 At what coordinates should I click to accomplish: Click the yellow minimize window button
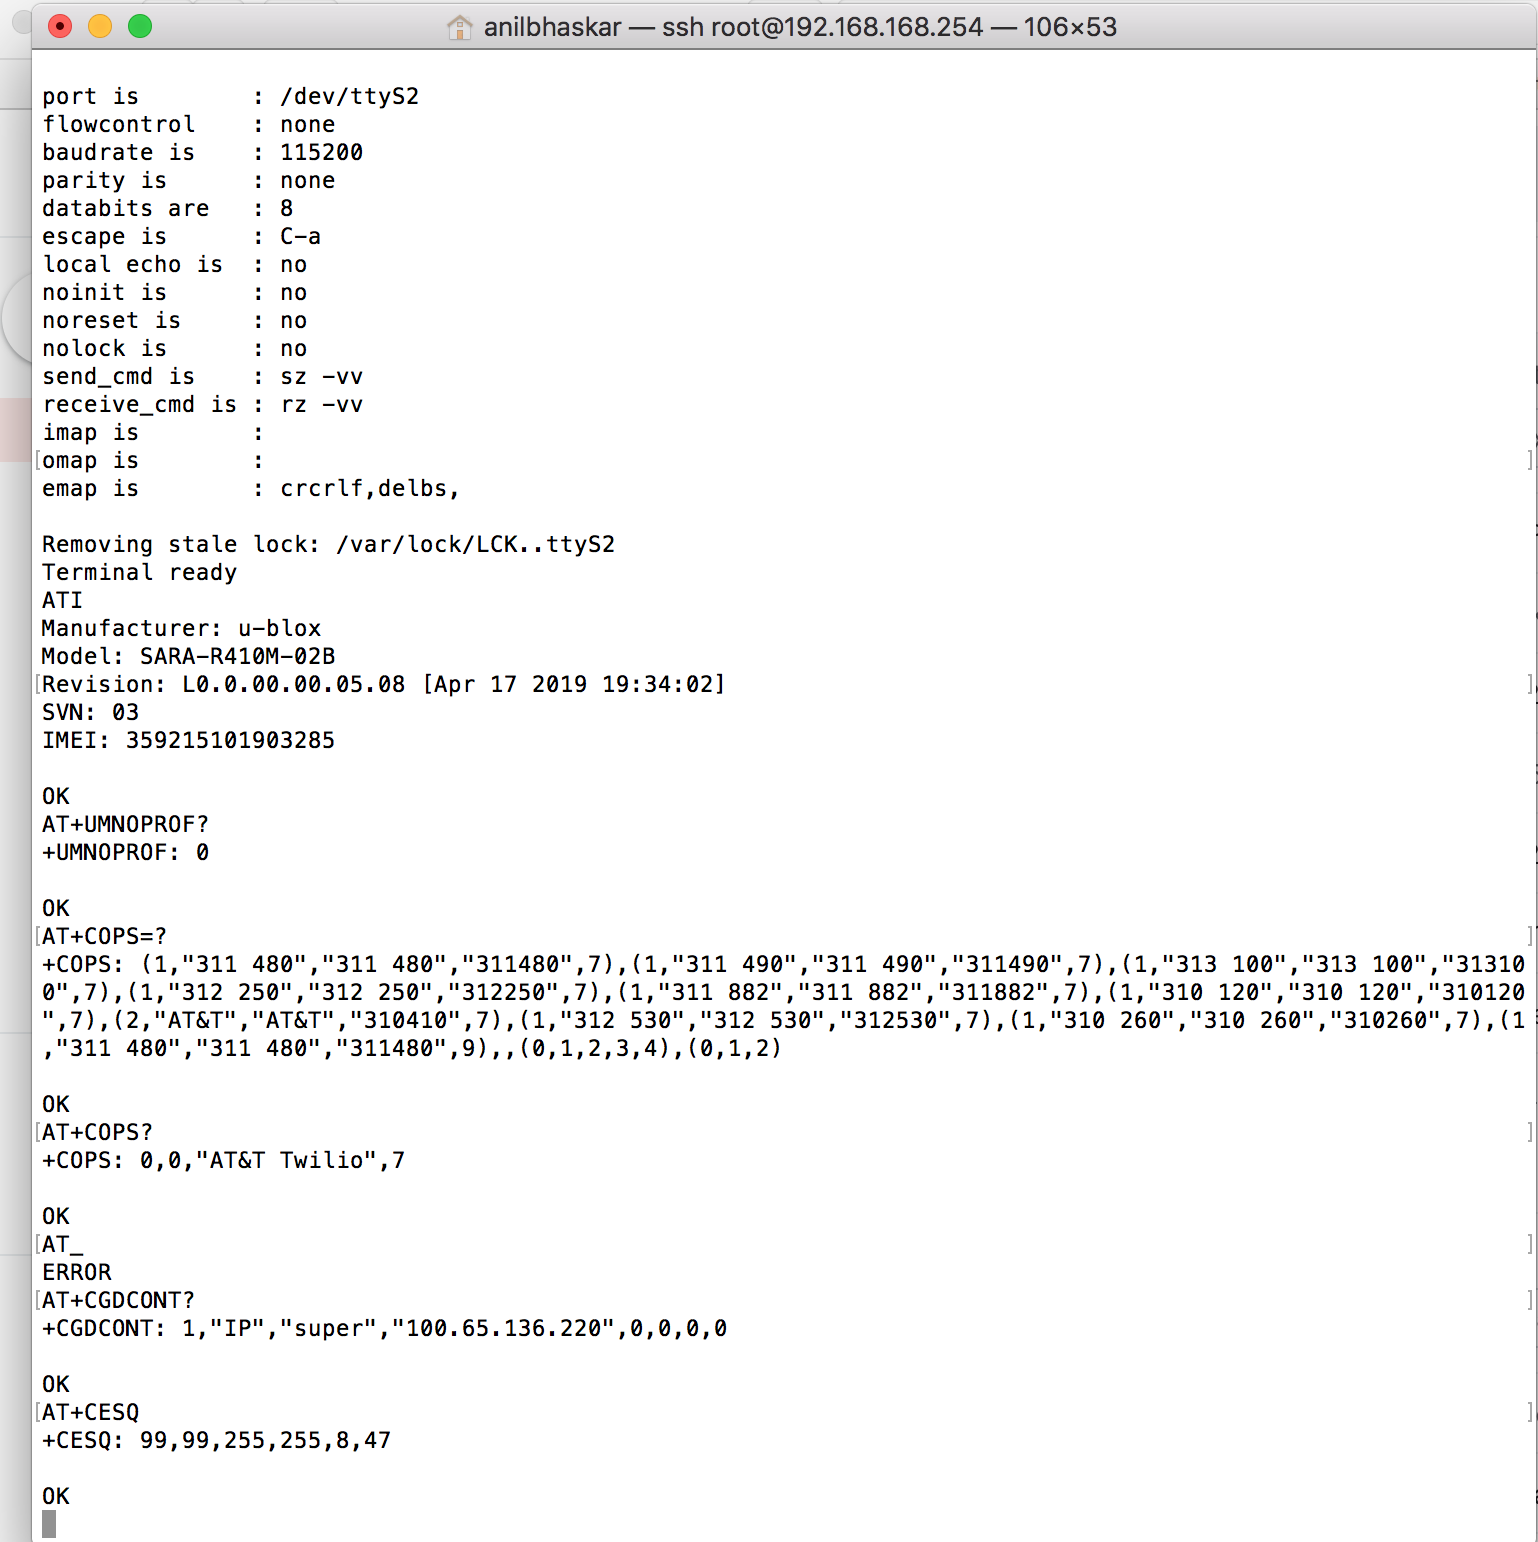pyautogui.click(x=100, y=26)
